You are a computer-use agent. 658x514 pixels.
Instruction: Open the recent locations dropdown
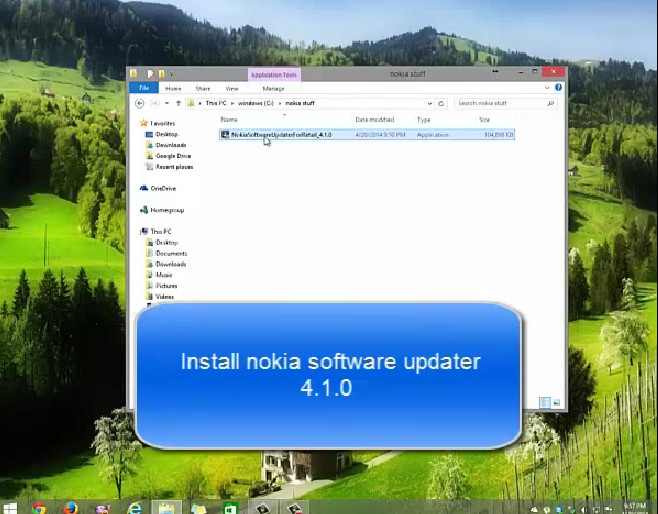[x=167, y=103]
